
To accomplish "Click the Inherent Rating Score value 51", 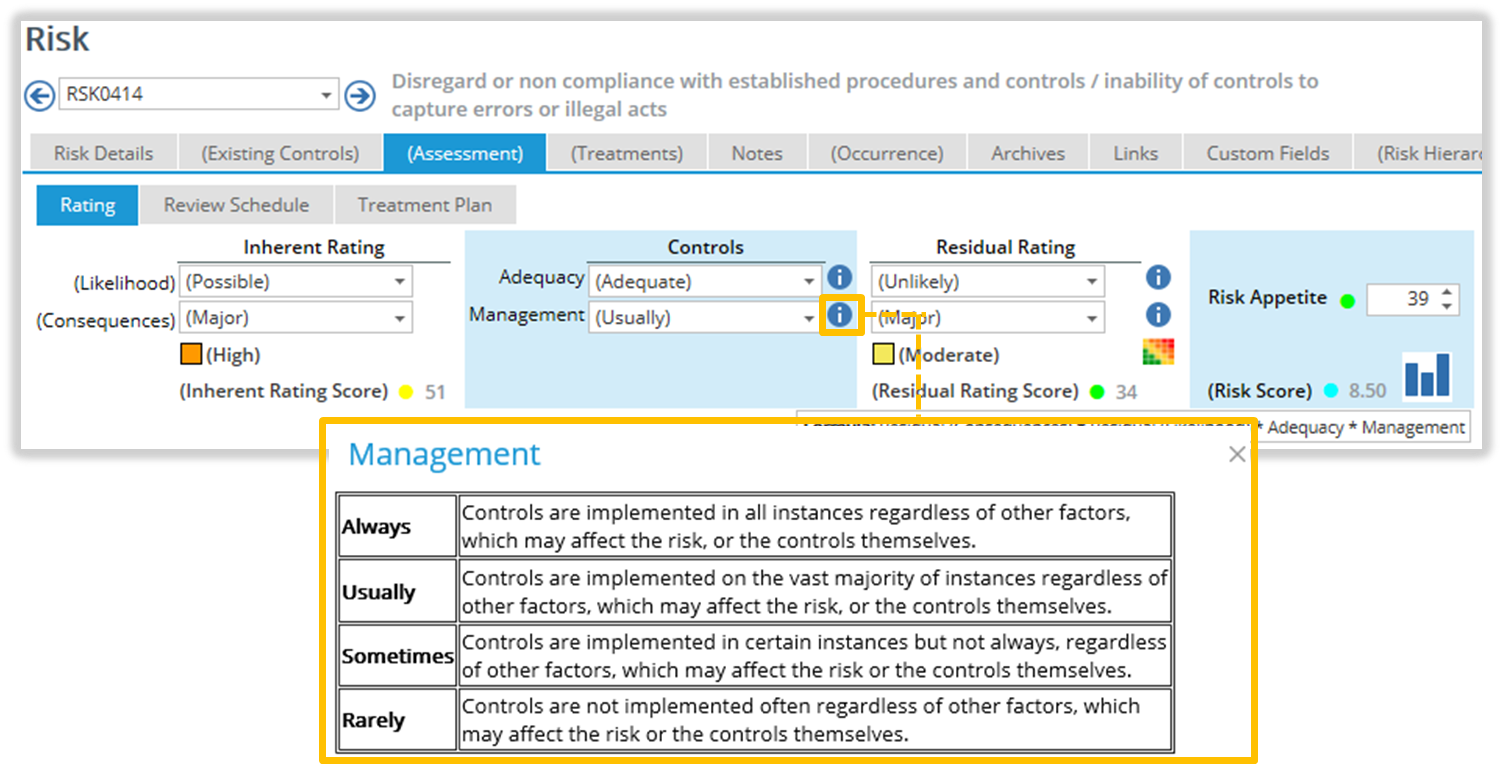I will coord(435,392).
